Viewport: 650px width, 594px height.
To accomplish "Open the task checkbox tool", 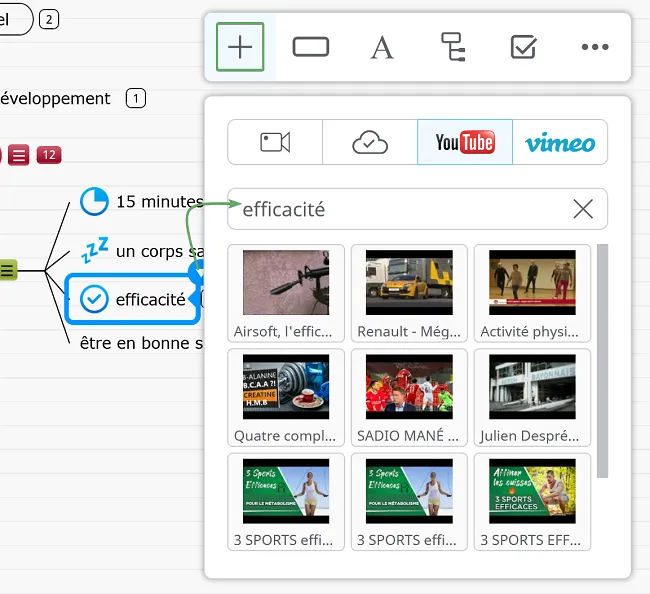I will pos(523,47).
